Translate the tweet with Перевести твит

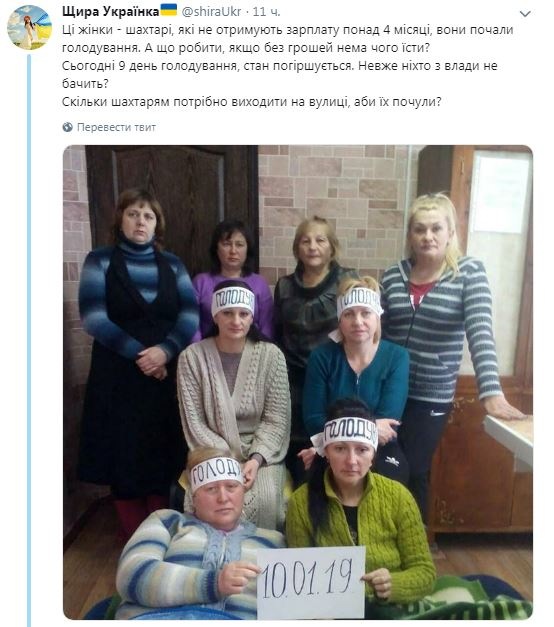tap(116, 127)
